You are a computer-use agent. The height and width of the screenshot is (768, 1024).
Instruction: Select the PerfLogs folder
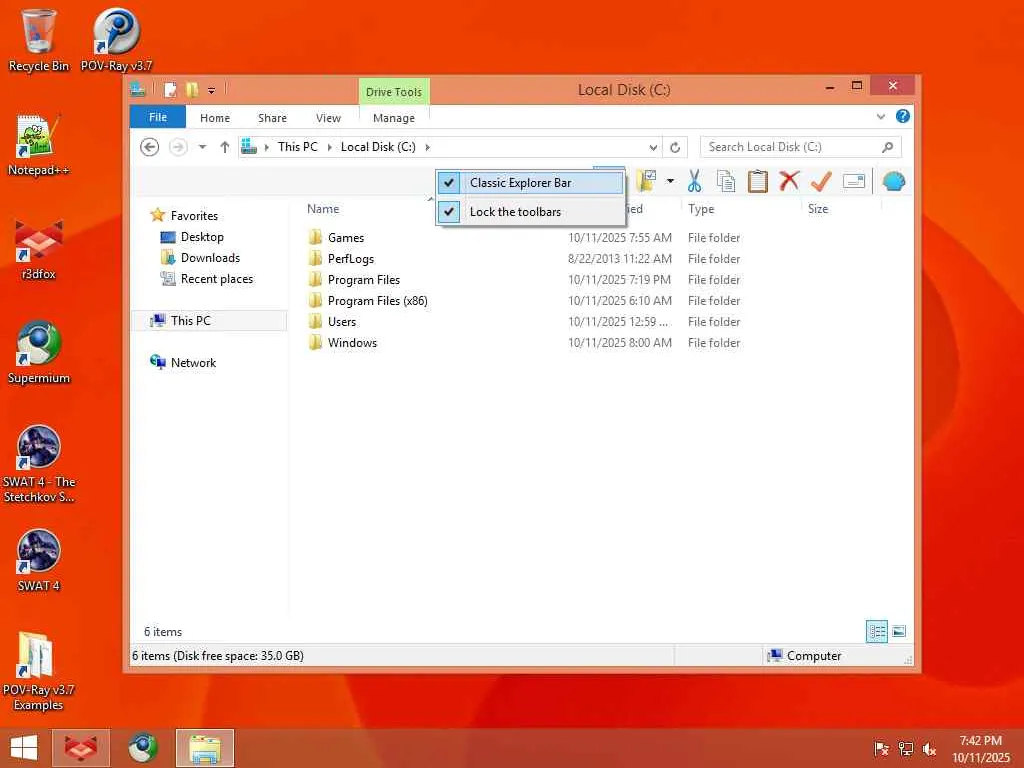tap(351, 259)
